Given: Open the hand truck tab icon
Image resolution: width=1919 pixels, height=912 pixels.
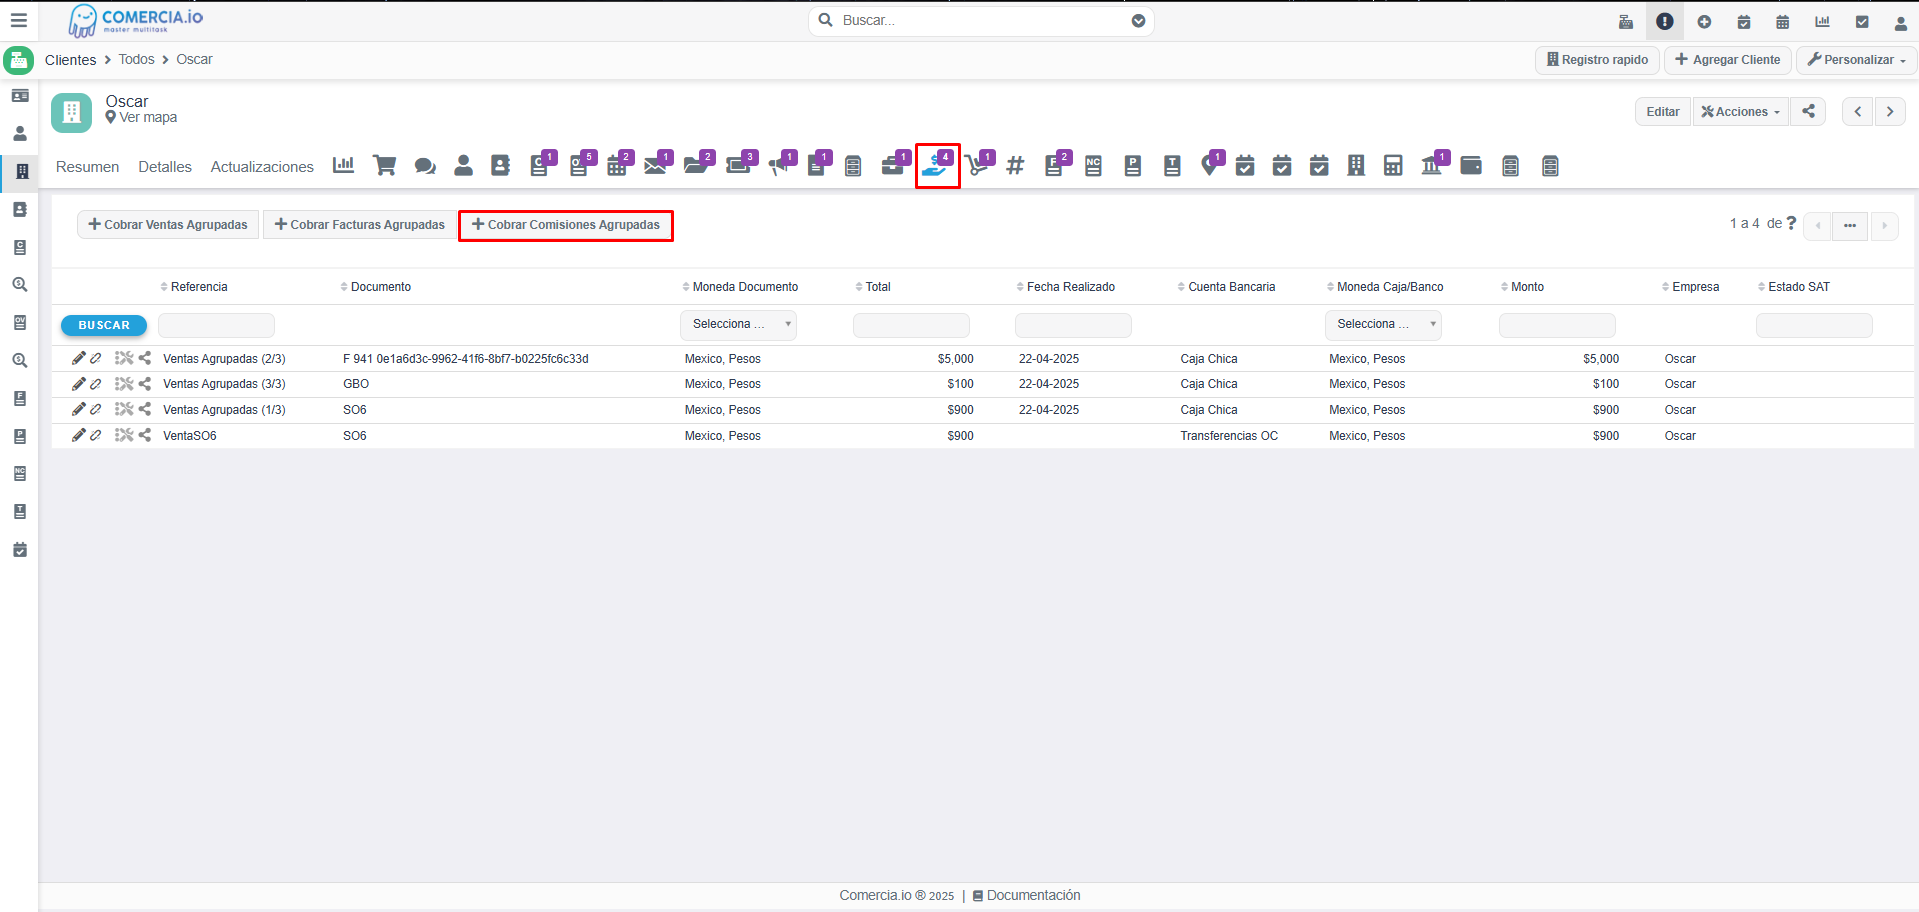Looking at the screenshot, I should point(979,164).
